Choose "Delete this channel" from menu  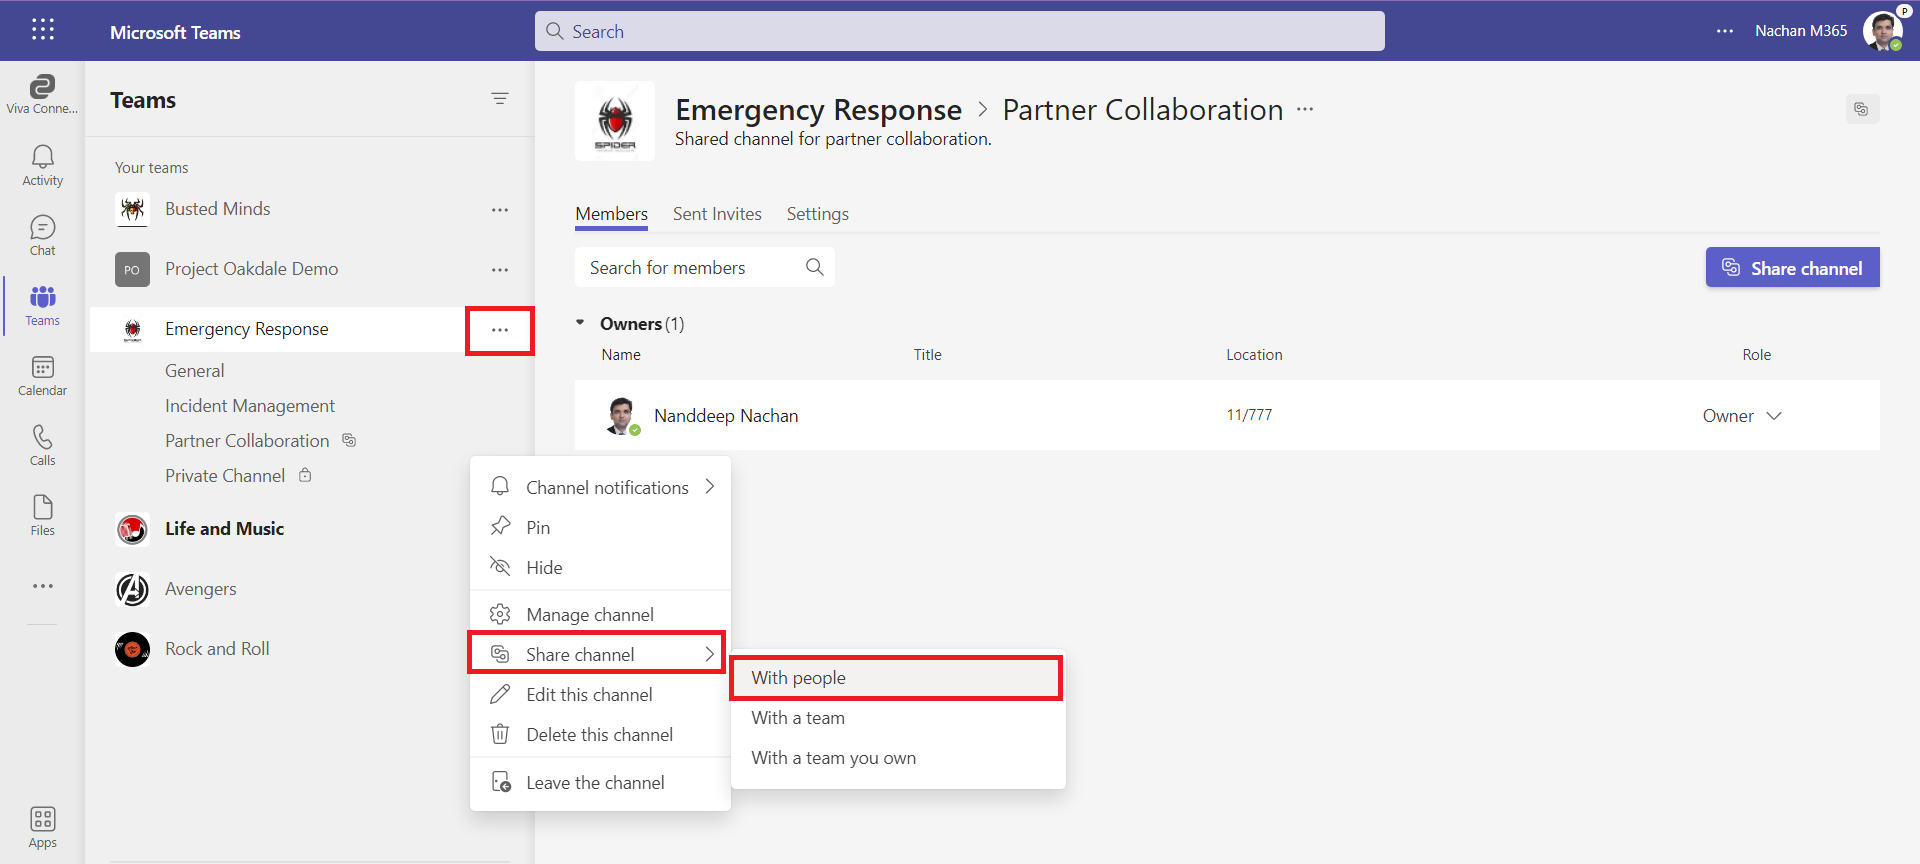pyautogui.click(x=599, y=735)
